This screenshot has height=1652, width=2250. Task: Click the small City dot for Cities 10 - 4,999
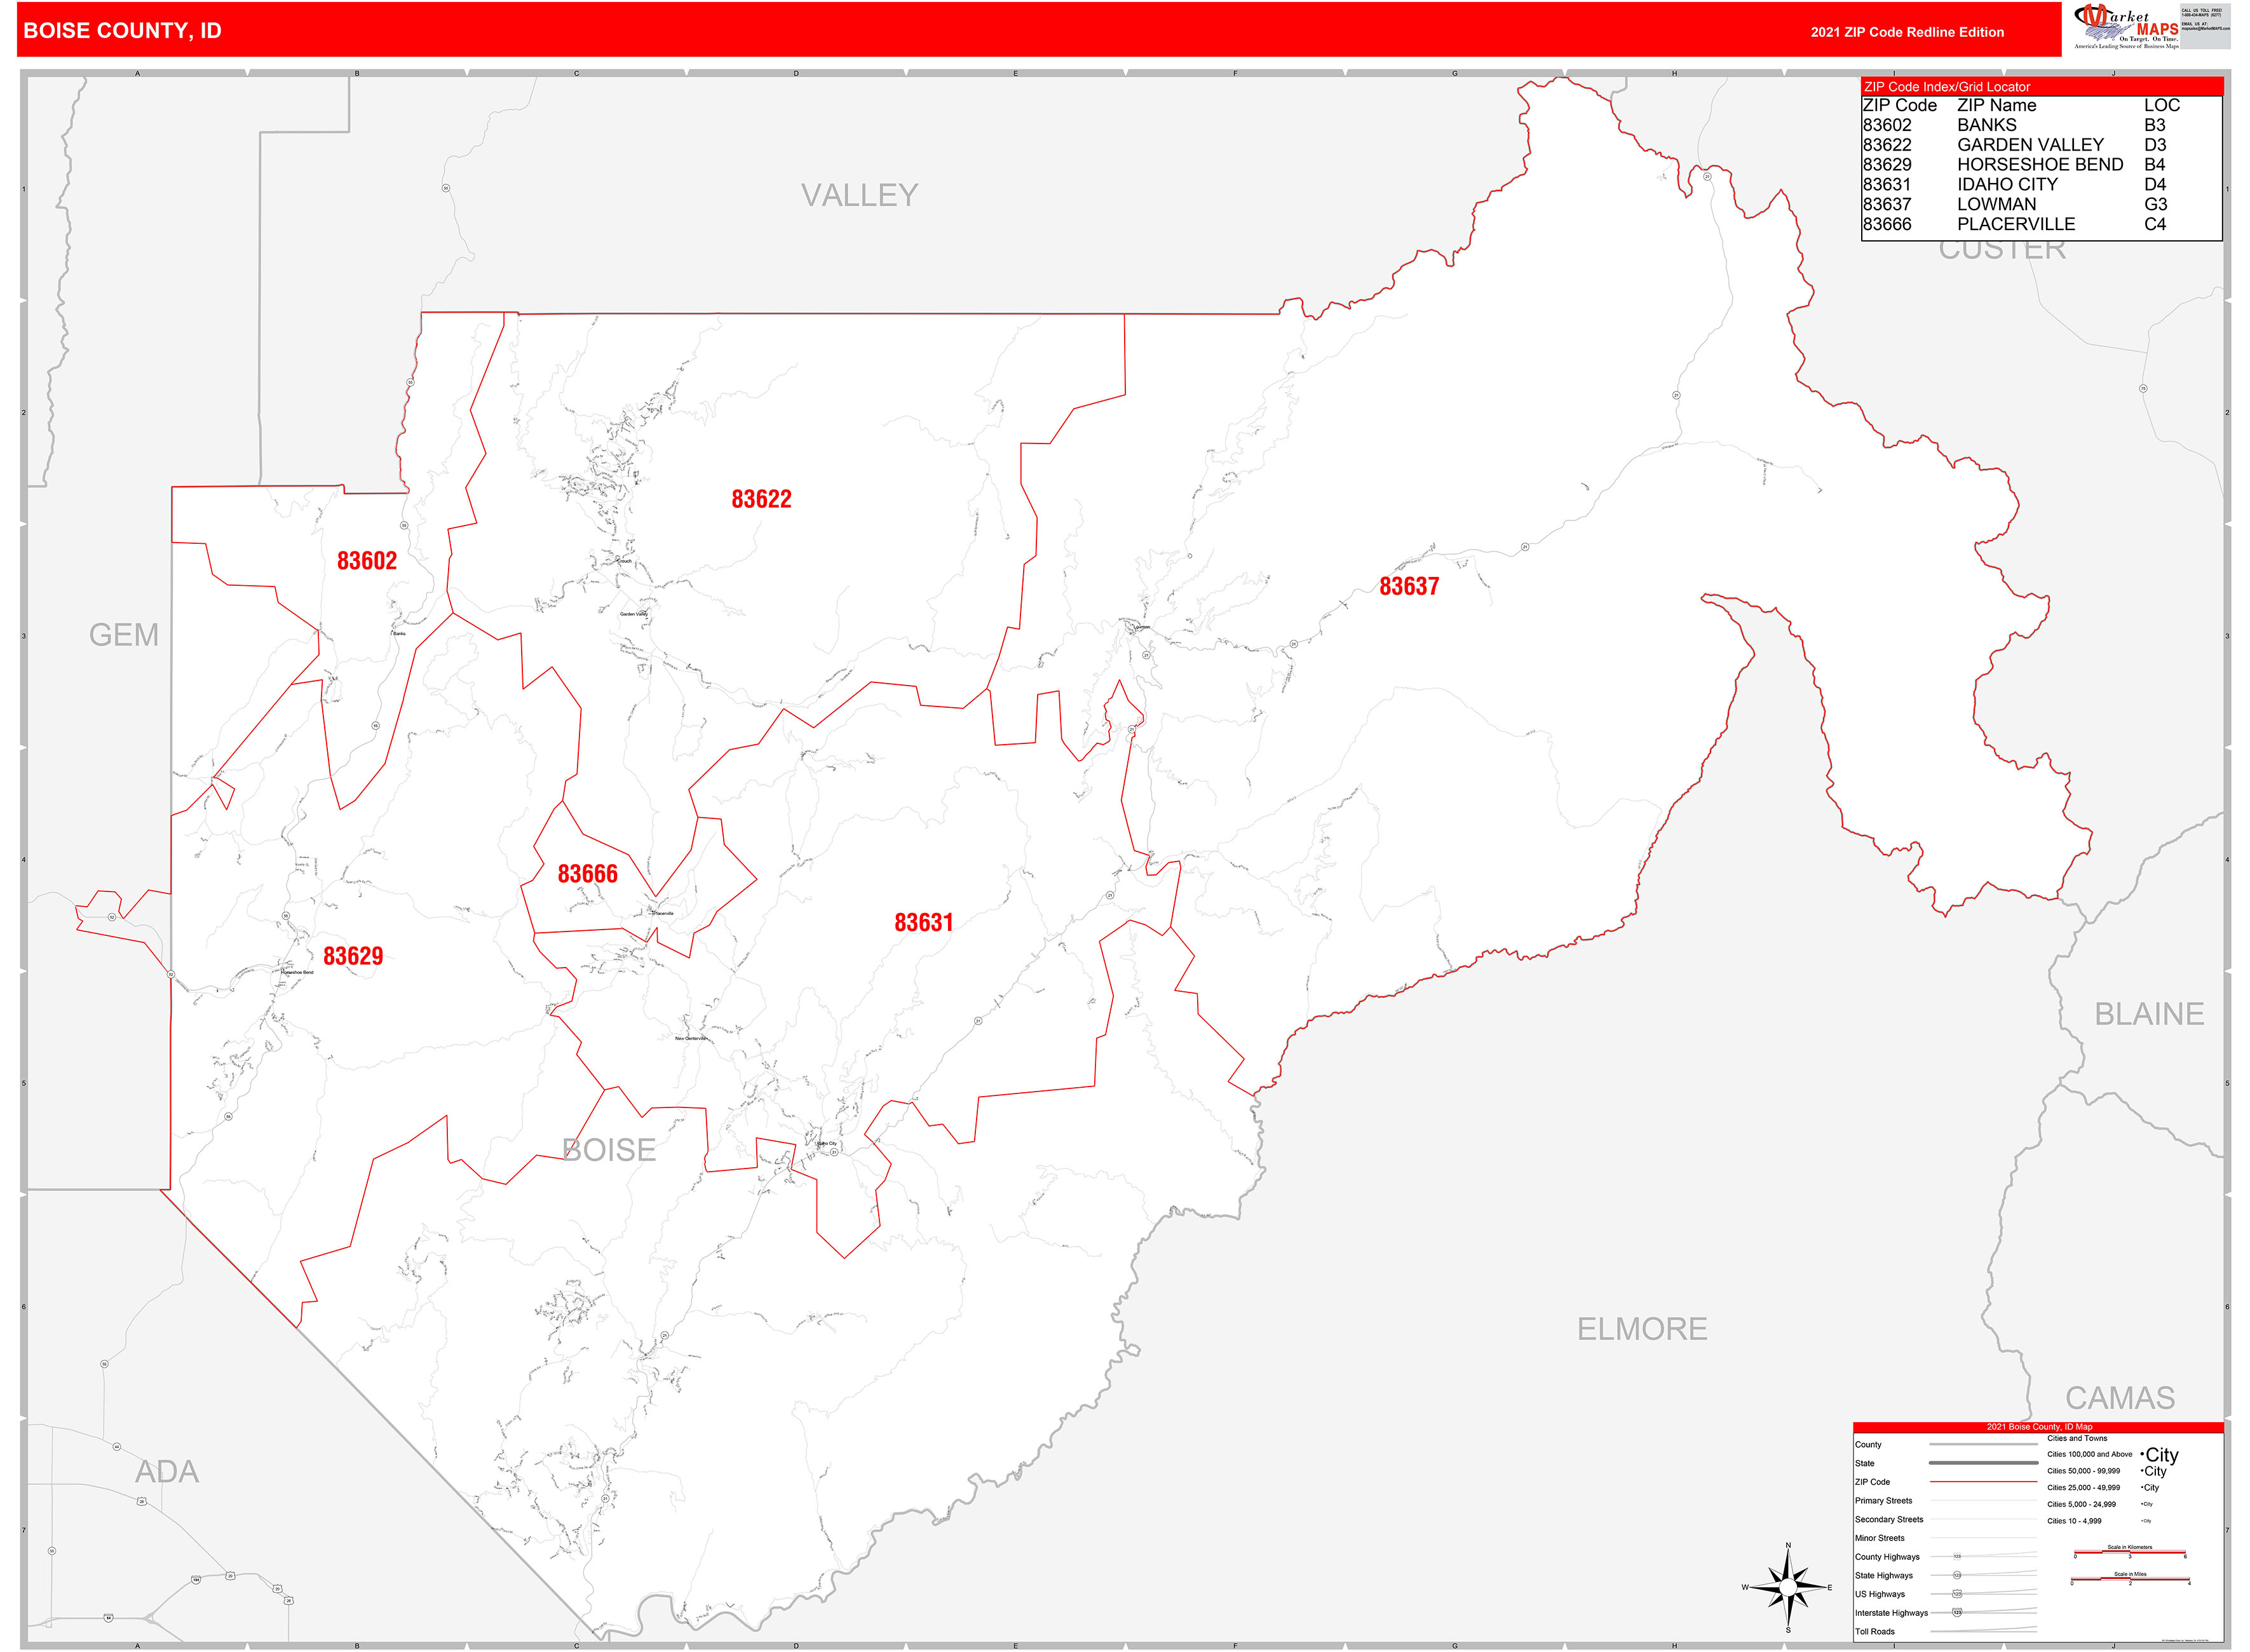tap(2146, 1521)
